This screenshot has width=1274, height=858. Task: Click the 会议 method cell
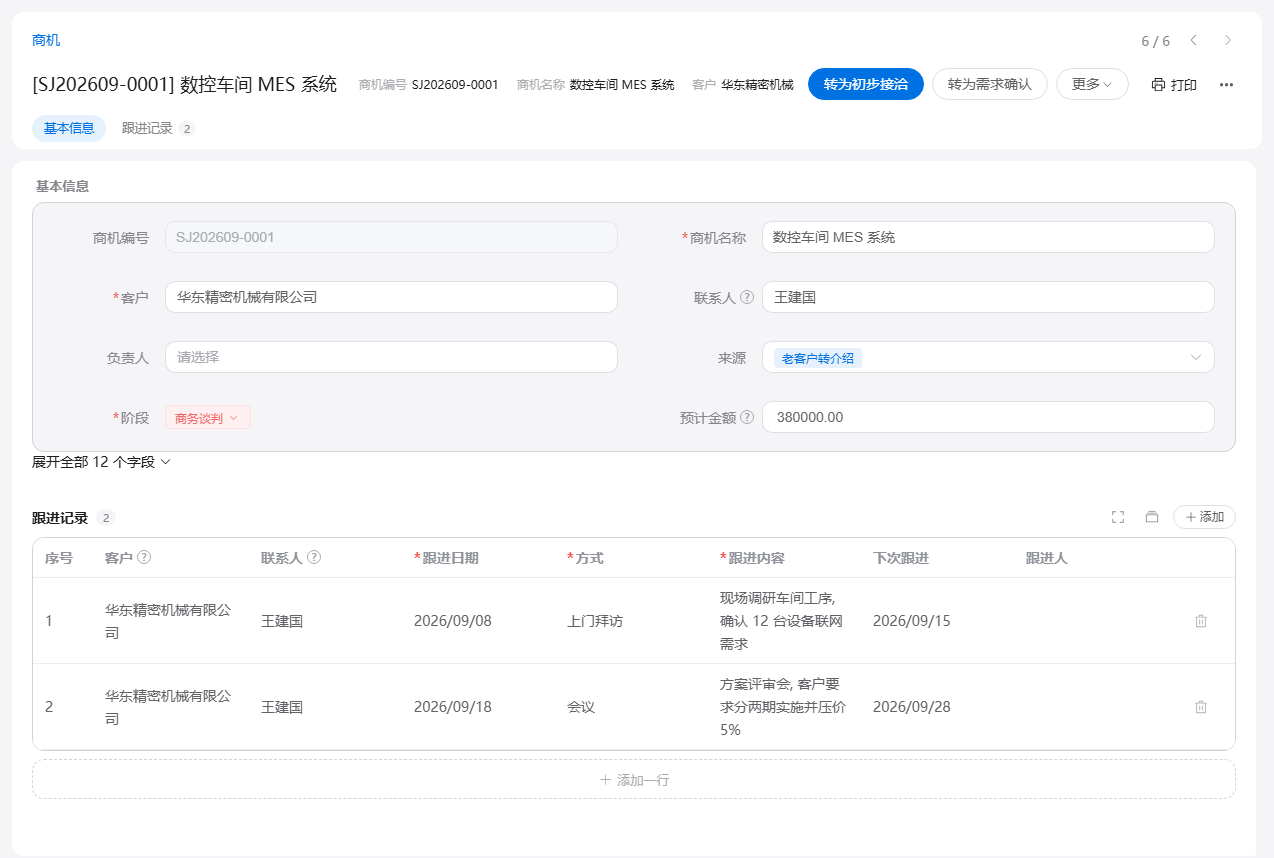click(x=581, y=707)
